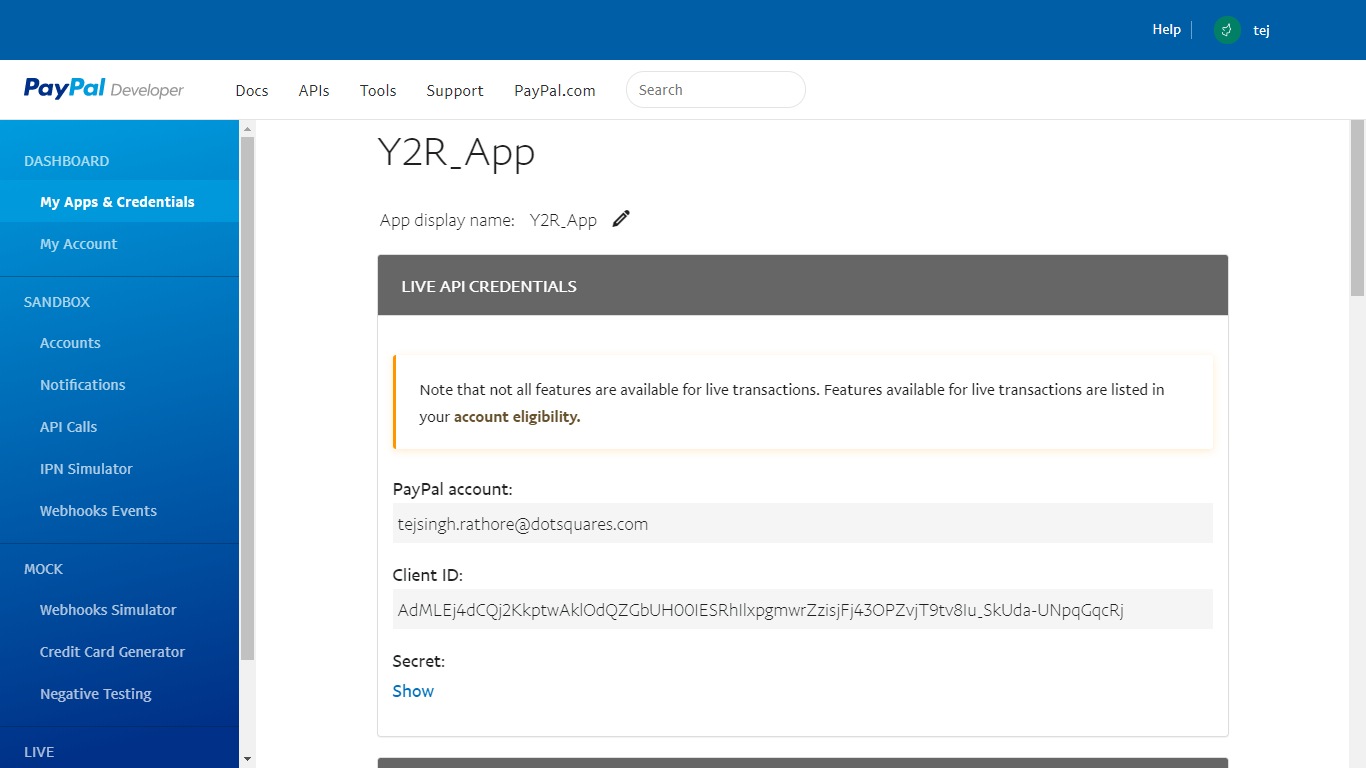Click the Search input field
Viewport: 1366px width, 768px height.
[716, 90]
